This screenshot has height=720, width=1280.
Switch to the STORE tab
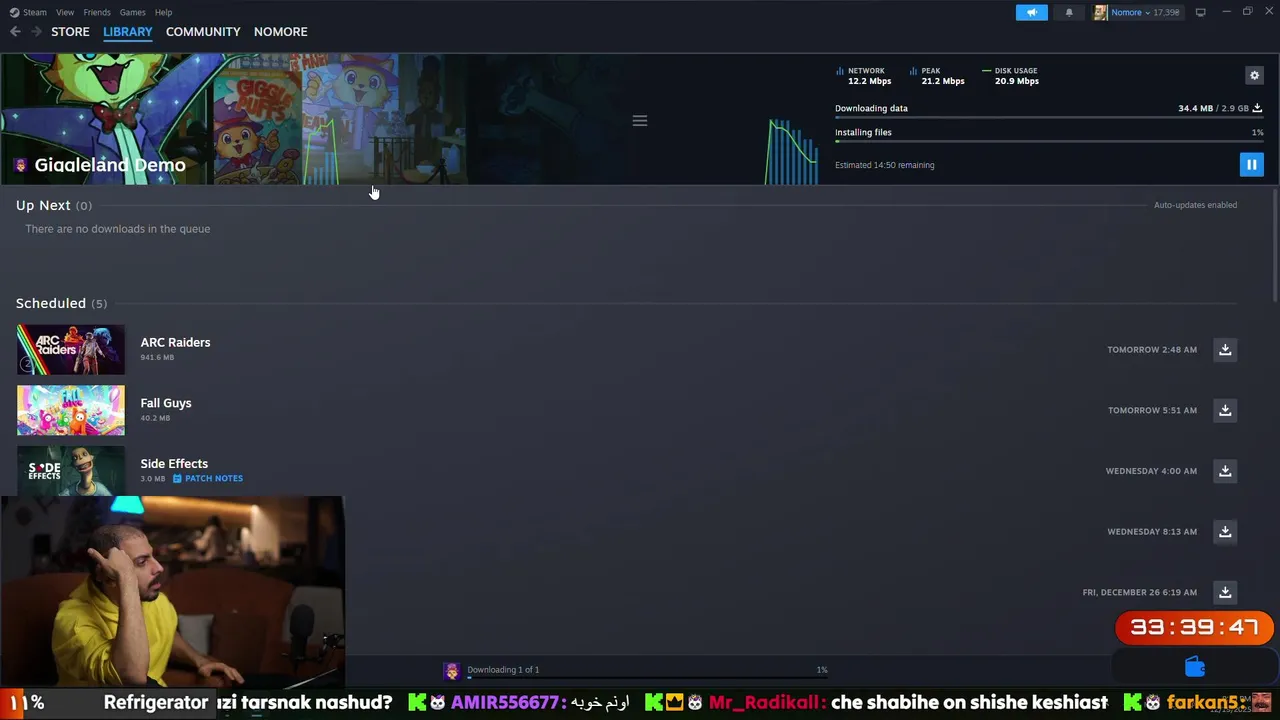(70, 32)
